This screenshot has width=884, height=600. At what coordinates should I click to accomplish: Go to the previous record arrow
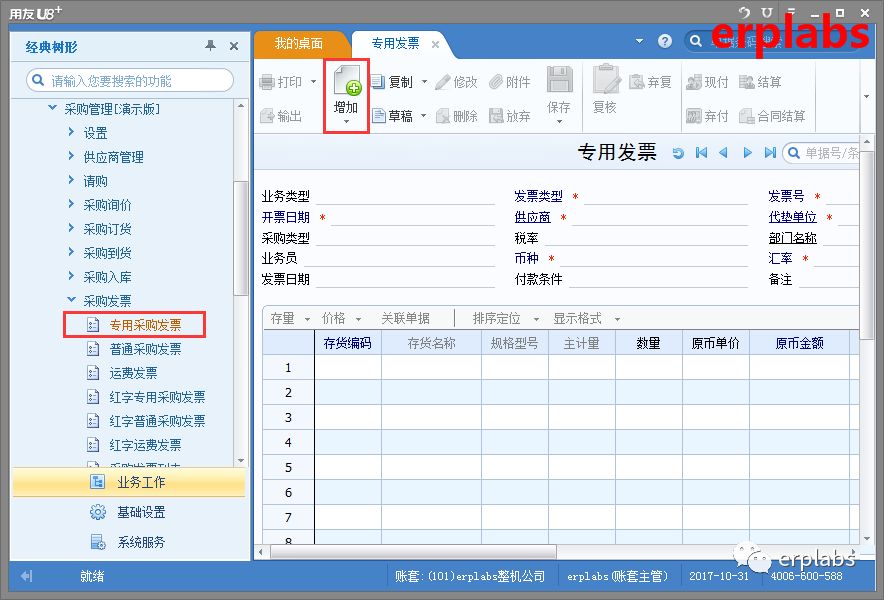[723, 153]
